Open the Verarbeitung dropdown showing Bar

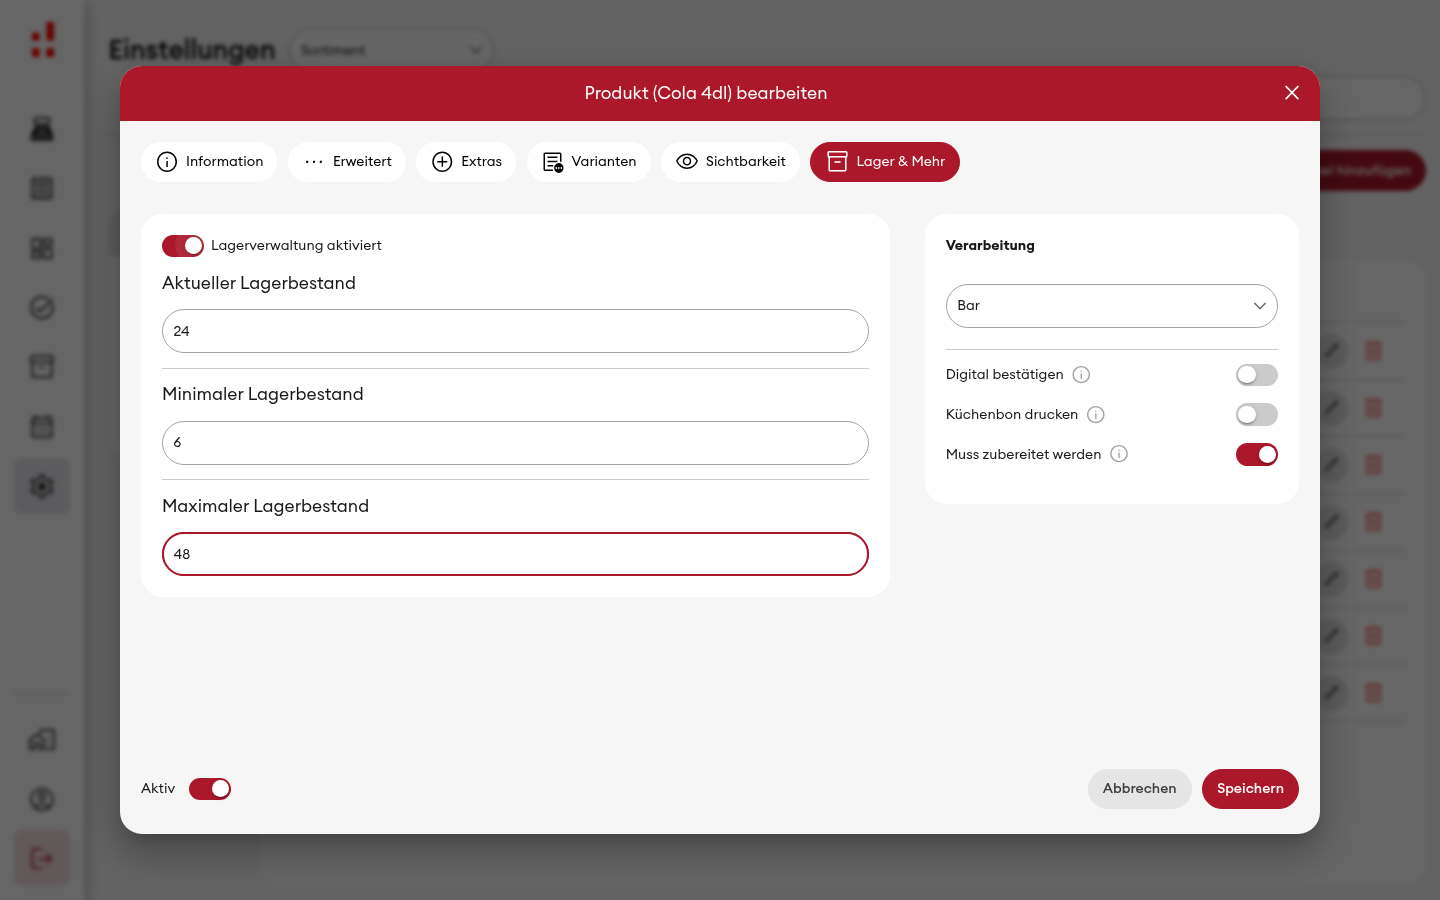[1112, 306]
